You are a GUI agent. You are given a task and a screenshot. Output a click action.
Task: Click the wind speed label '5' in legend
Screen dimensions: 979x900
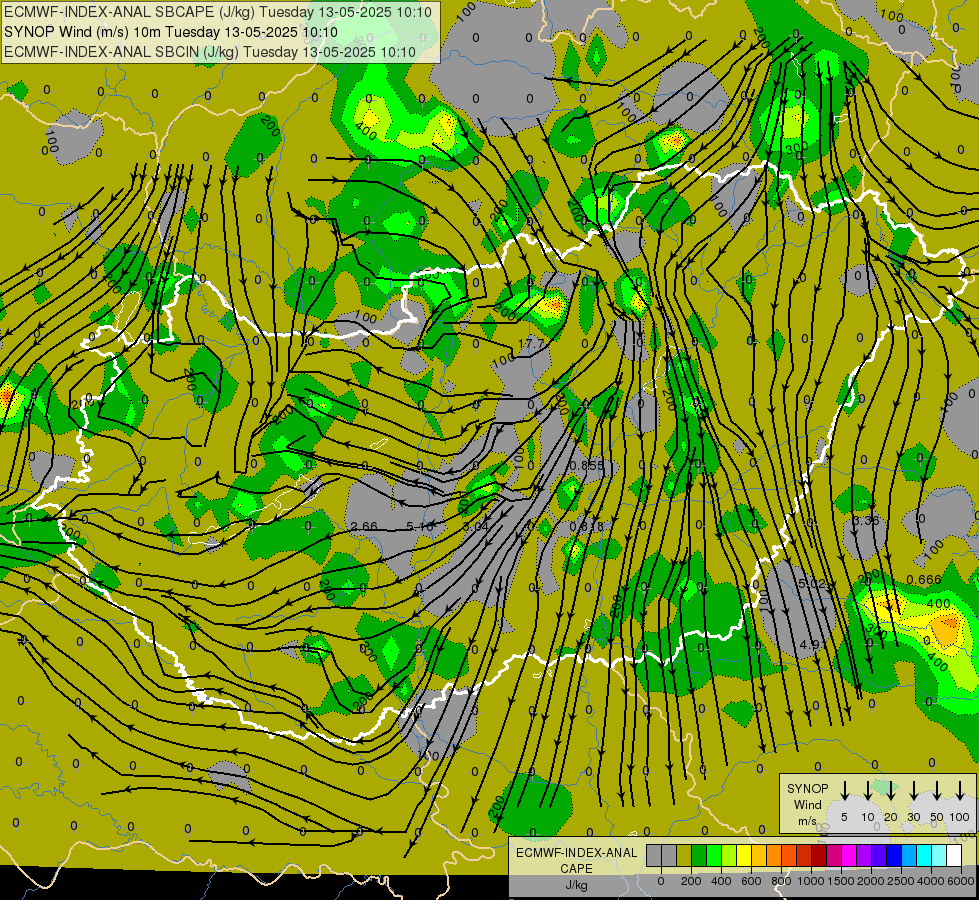(844, 817)
